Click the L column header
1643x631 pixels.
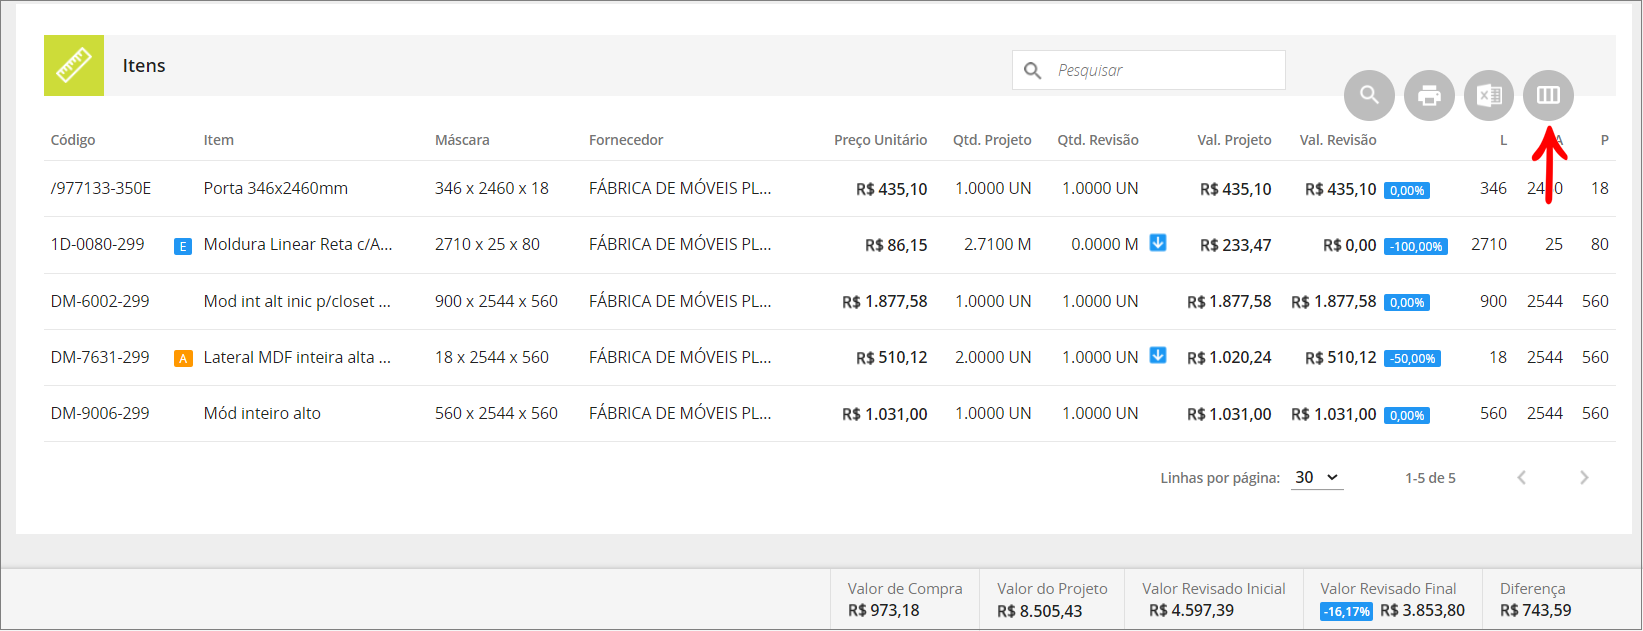tap(1503, 140)
